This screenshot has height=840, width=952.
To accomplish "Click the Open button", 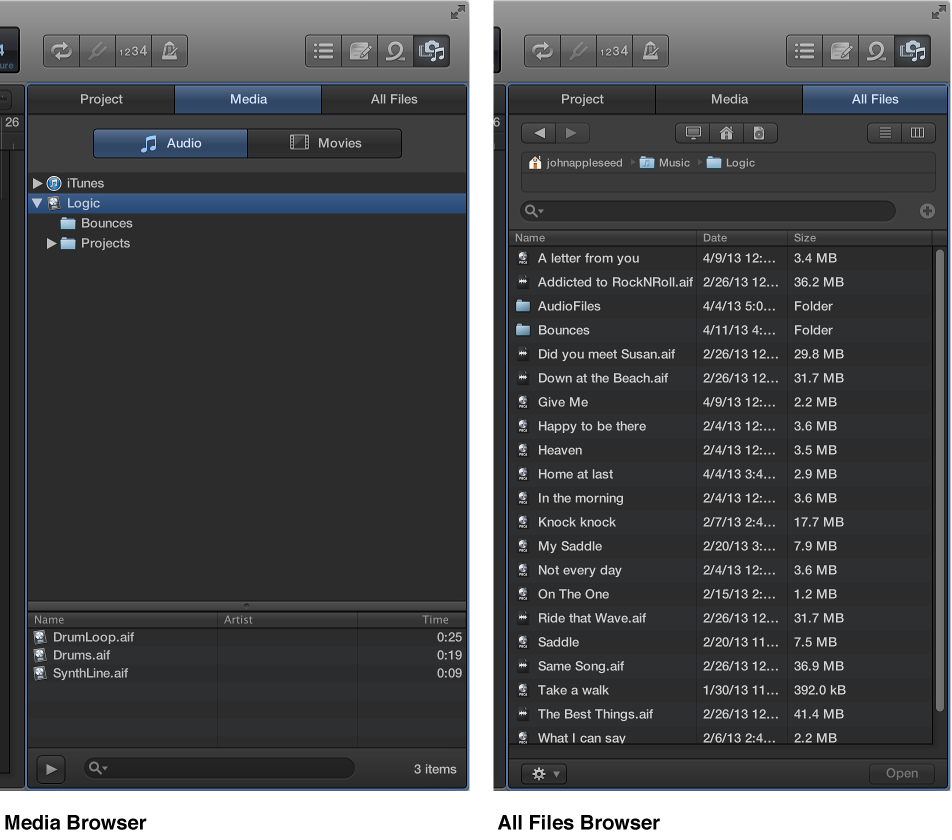I will tap(900, 773).
